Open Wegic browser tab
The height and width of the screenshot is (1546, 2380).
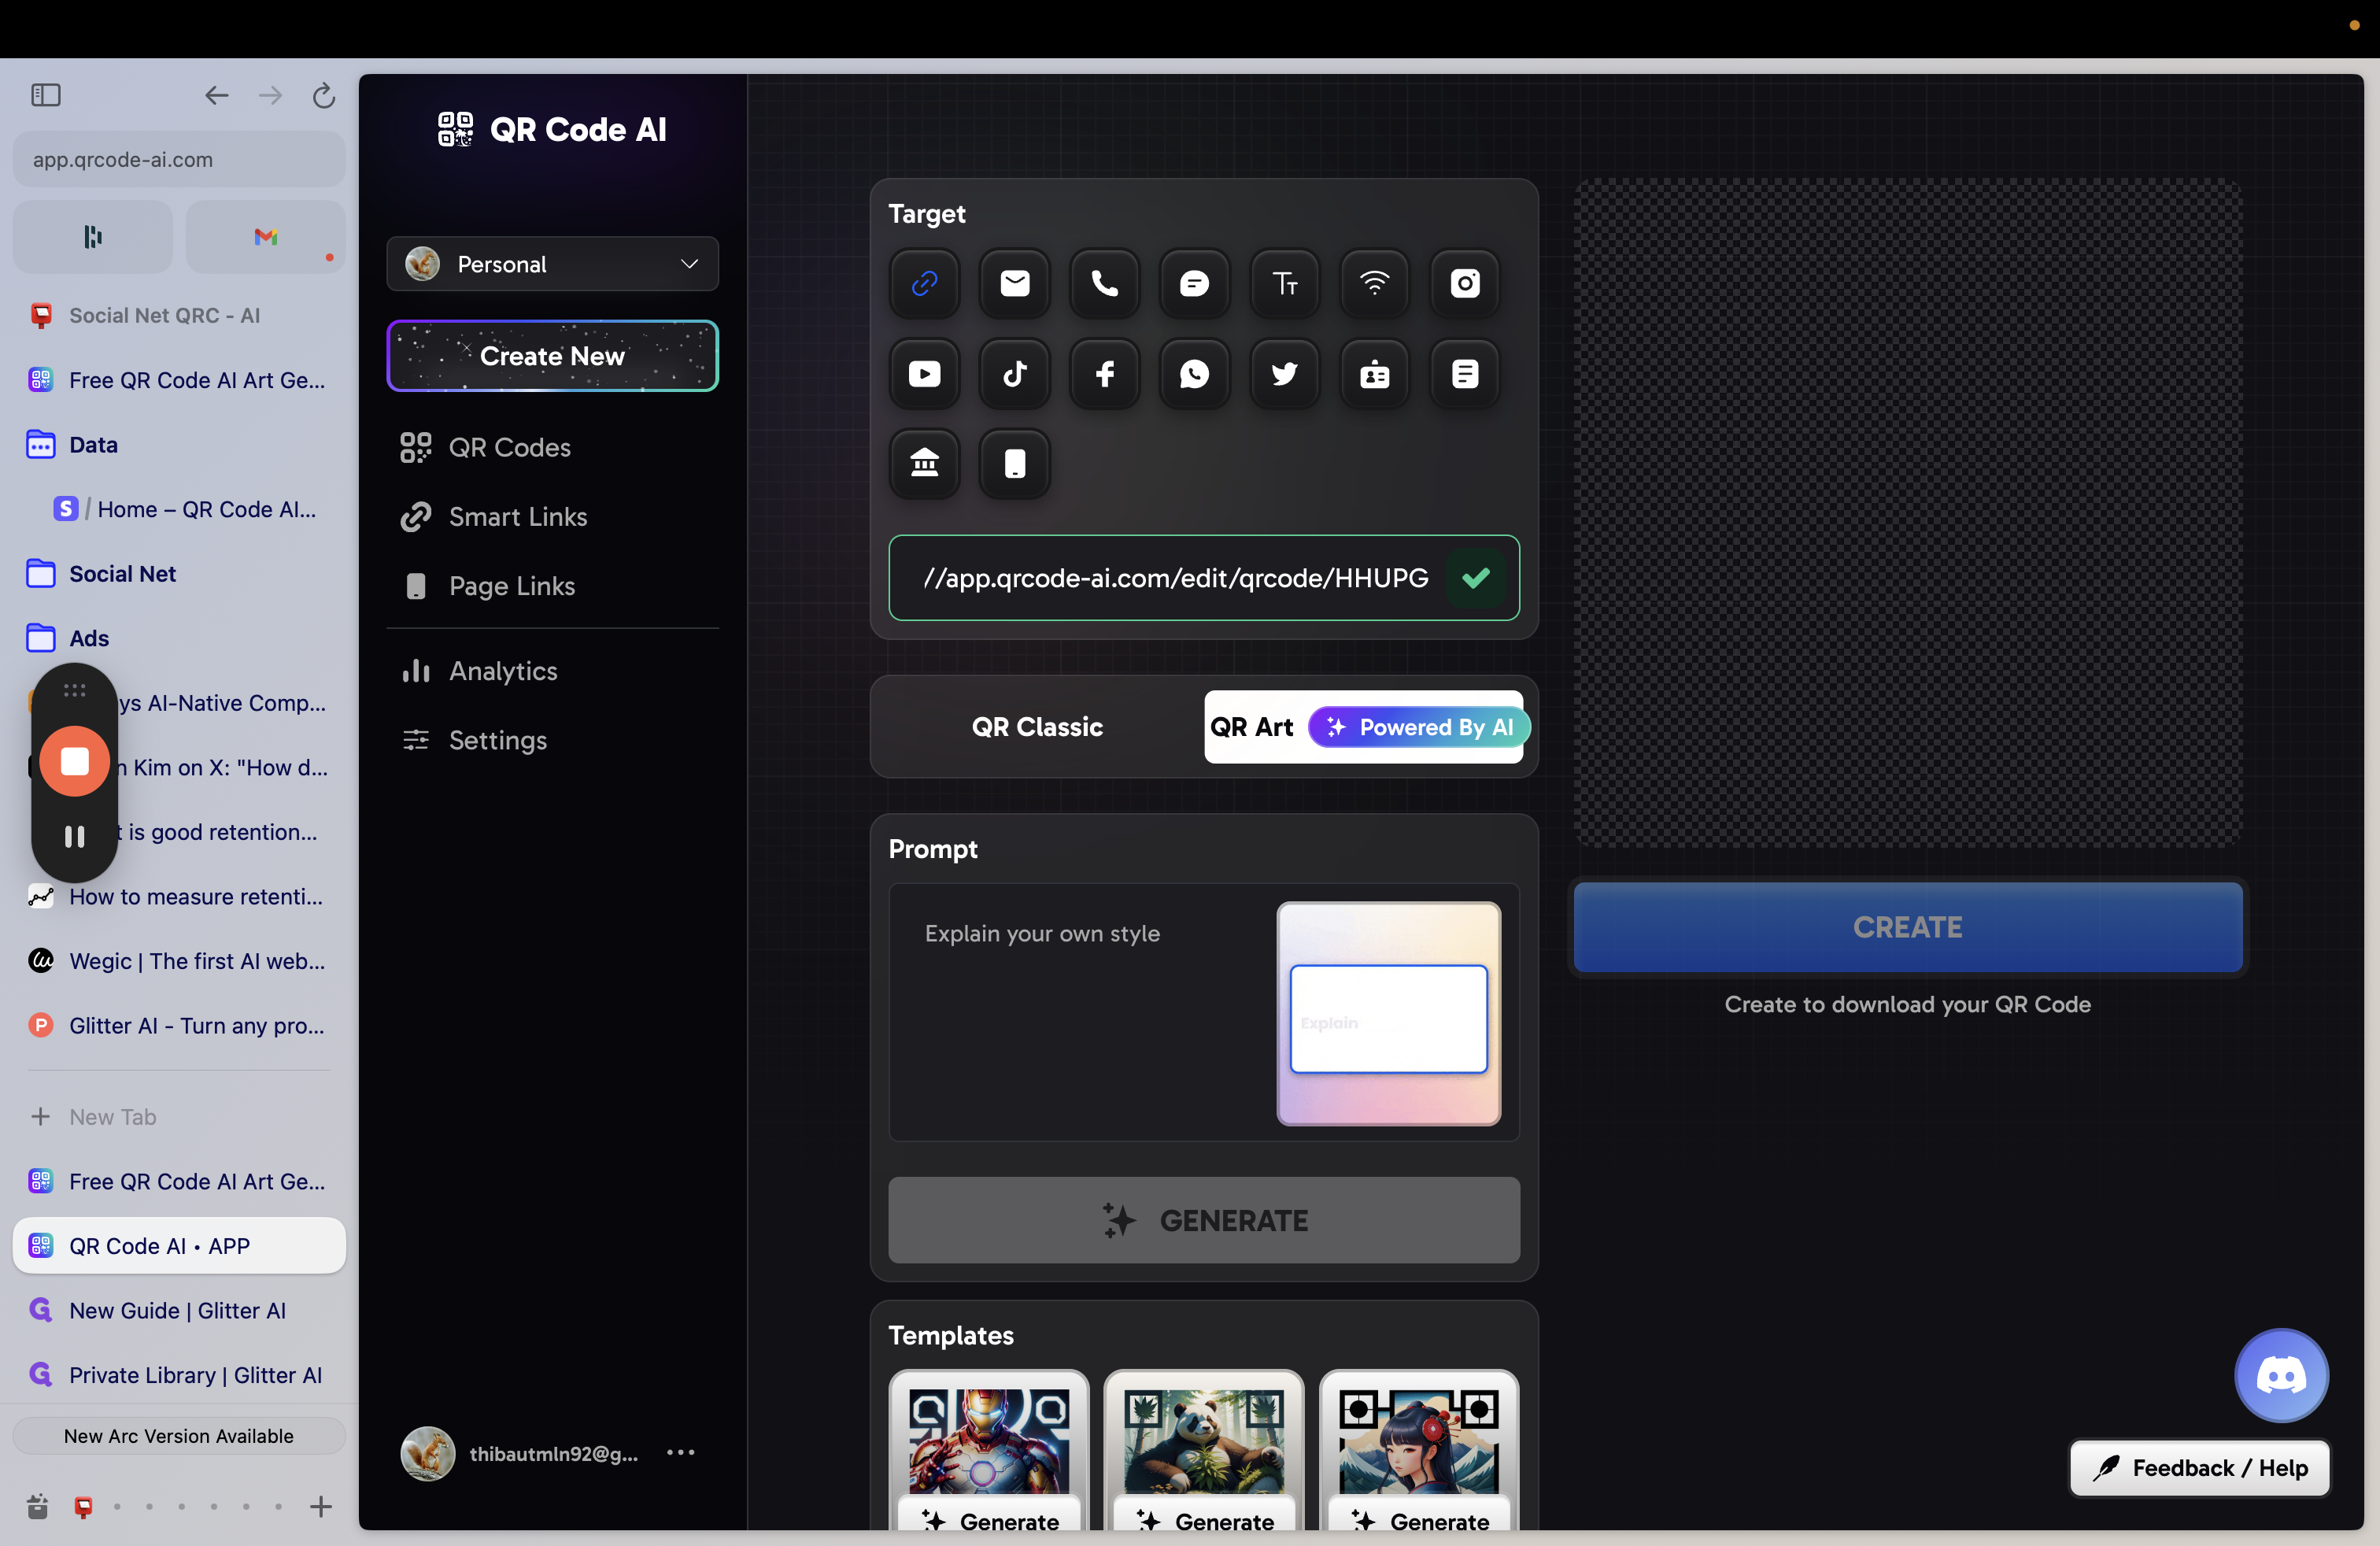[180, 961]
